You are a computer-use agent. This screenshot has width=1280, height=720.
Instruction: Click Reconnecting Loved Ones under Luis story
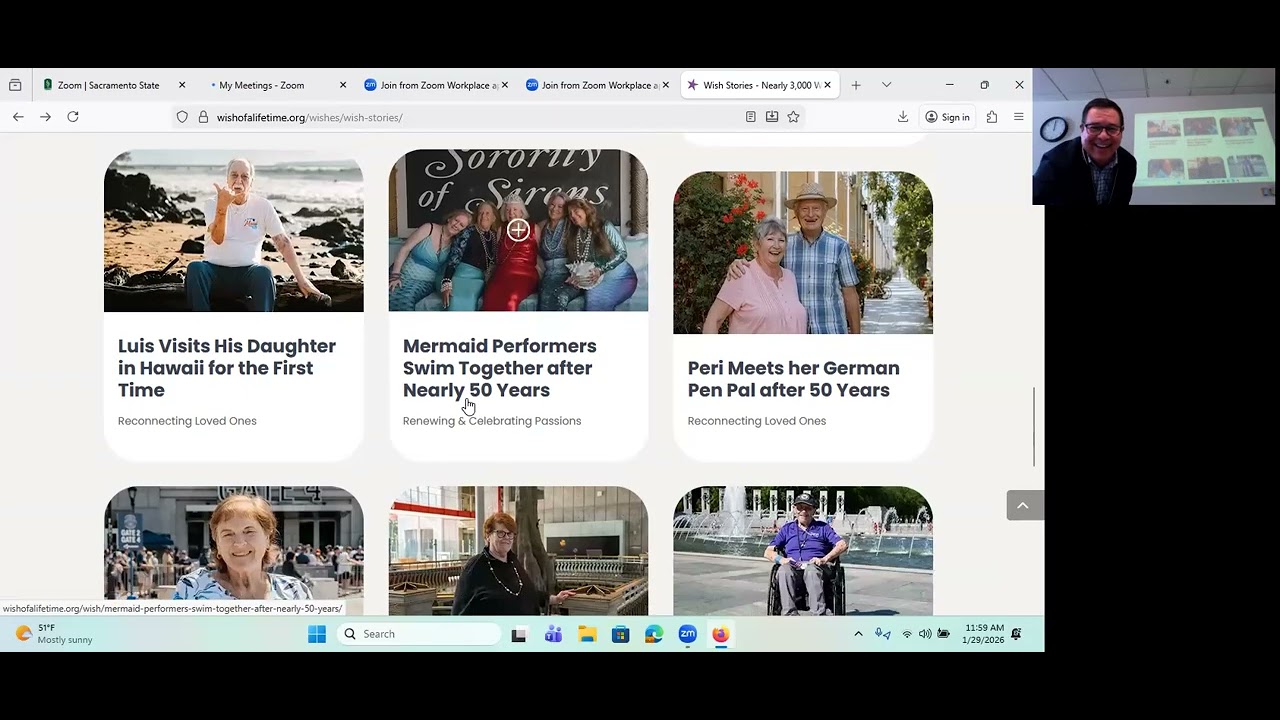click(187, 421)
